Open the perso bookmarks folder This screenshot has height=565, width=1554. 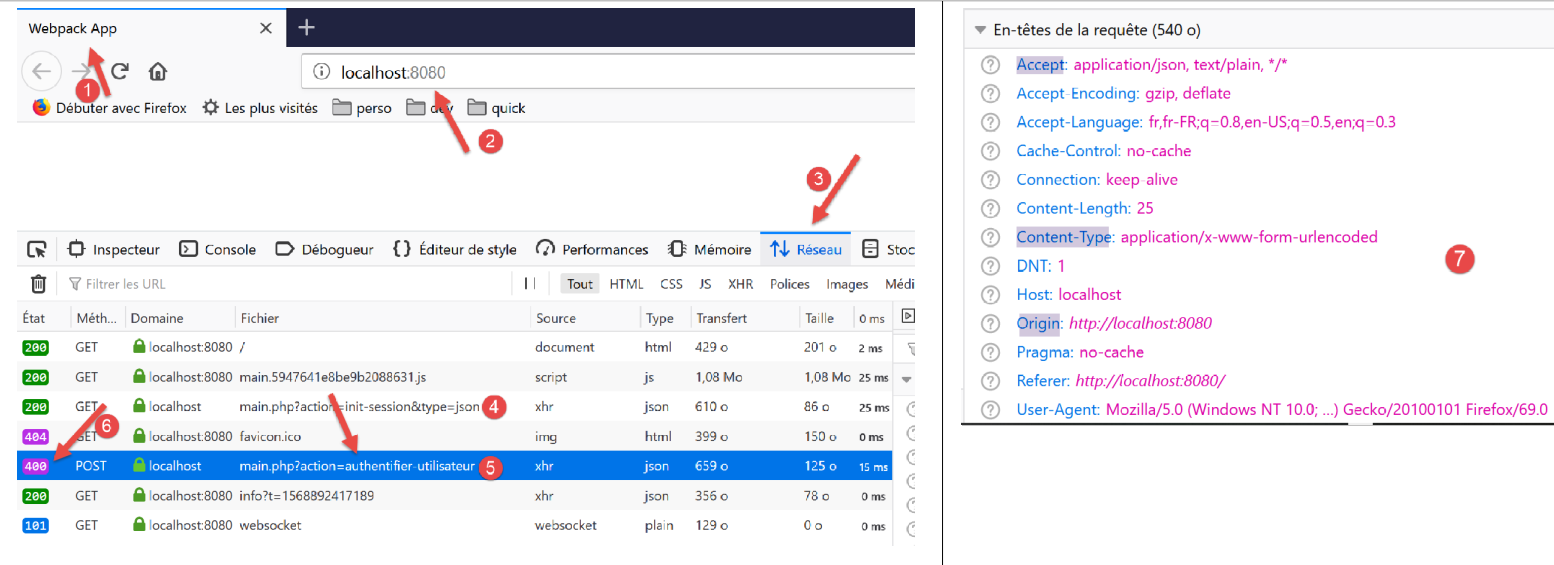coord(362,108)
